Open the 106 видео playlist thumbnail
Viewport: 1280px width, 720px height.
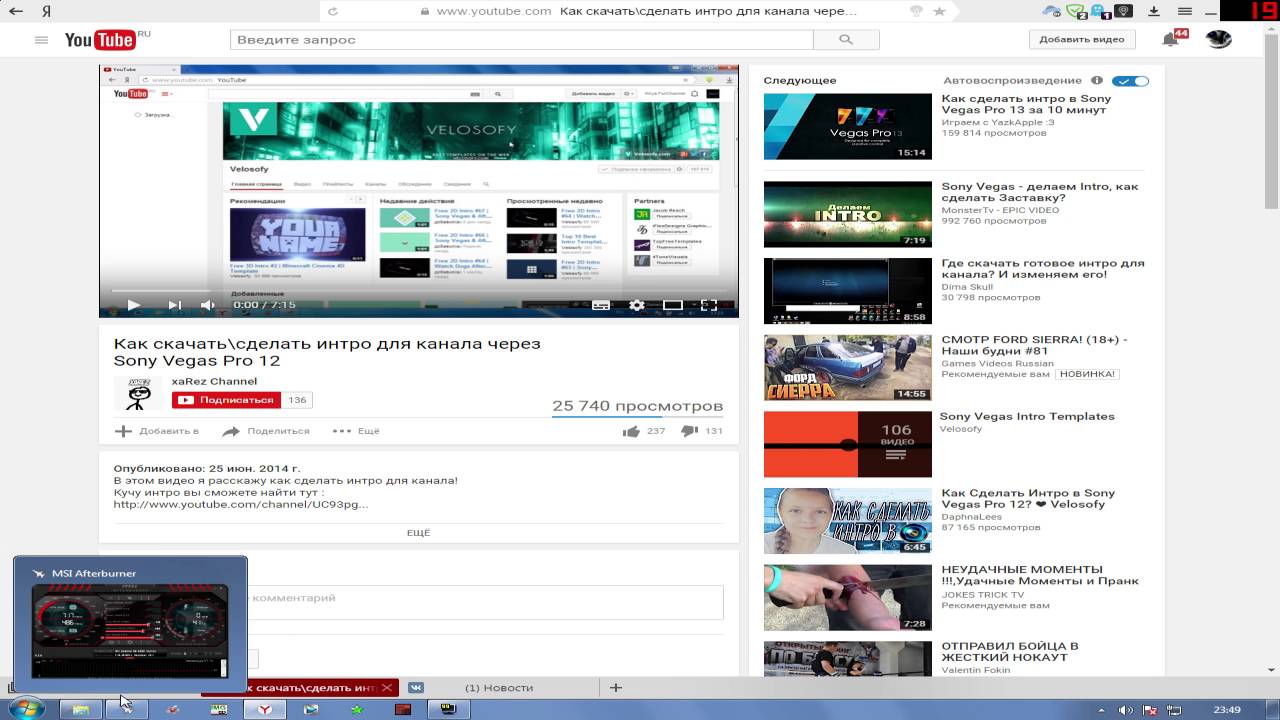click(847, 444)
